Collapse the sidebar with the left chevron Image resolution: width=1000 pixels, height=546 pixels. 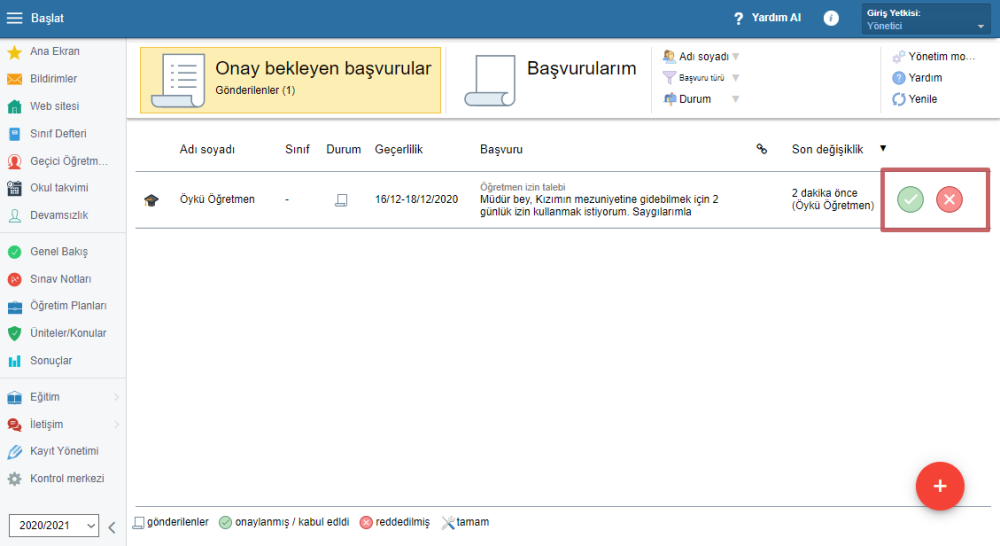pos(112,528)
